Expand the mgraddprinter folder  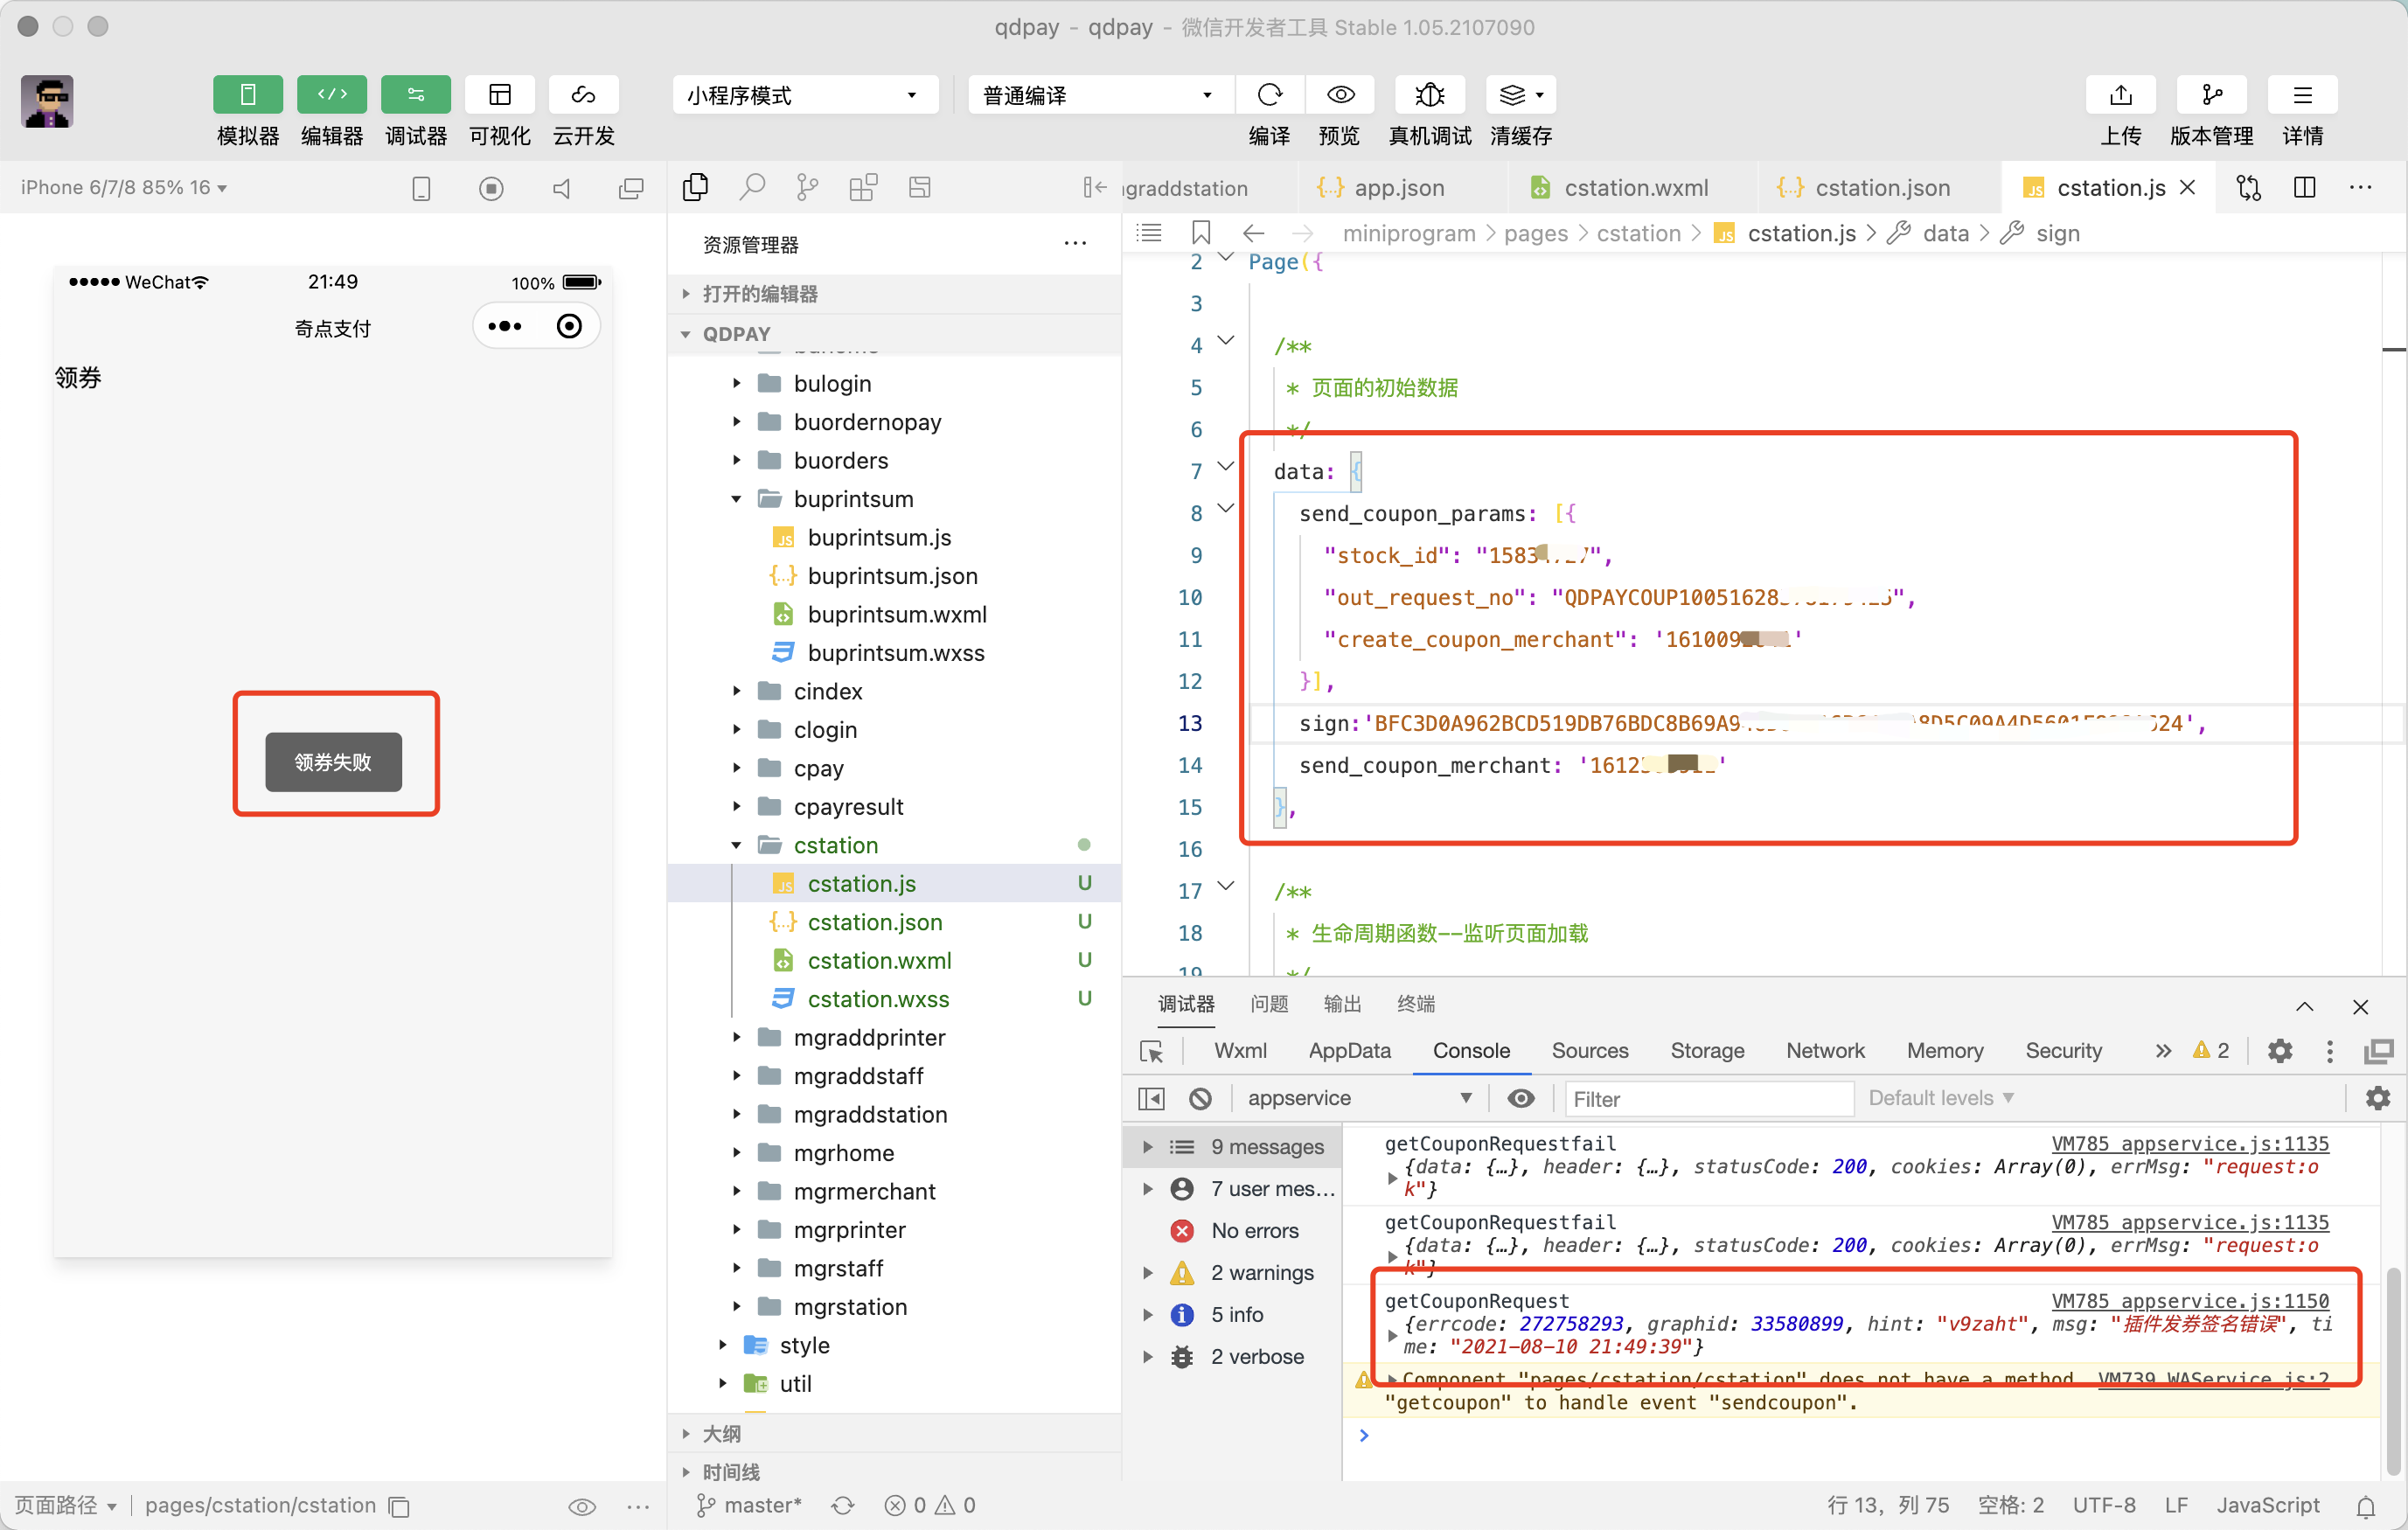point(868,1037)
